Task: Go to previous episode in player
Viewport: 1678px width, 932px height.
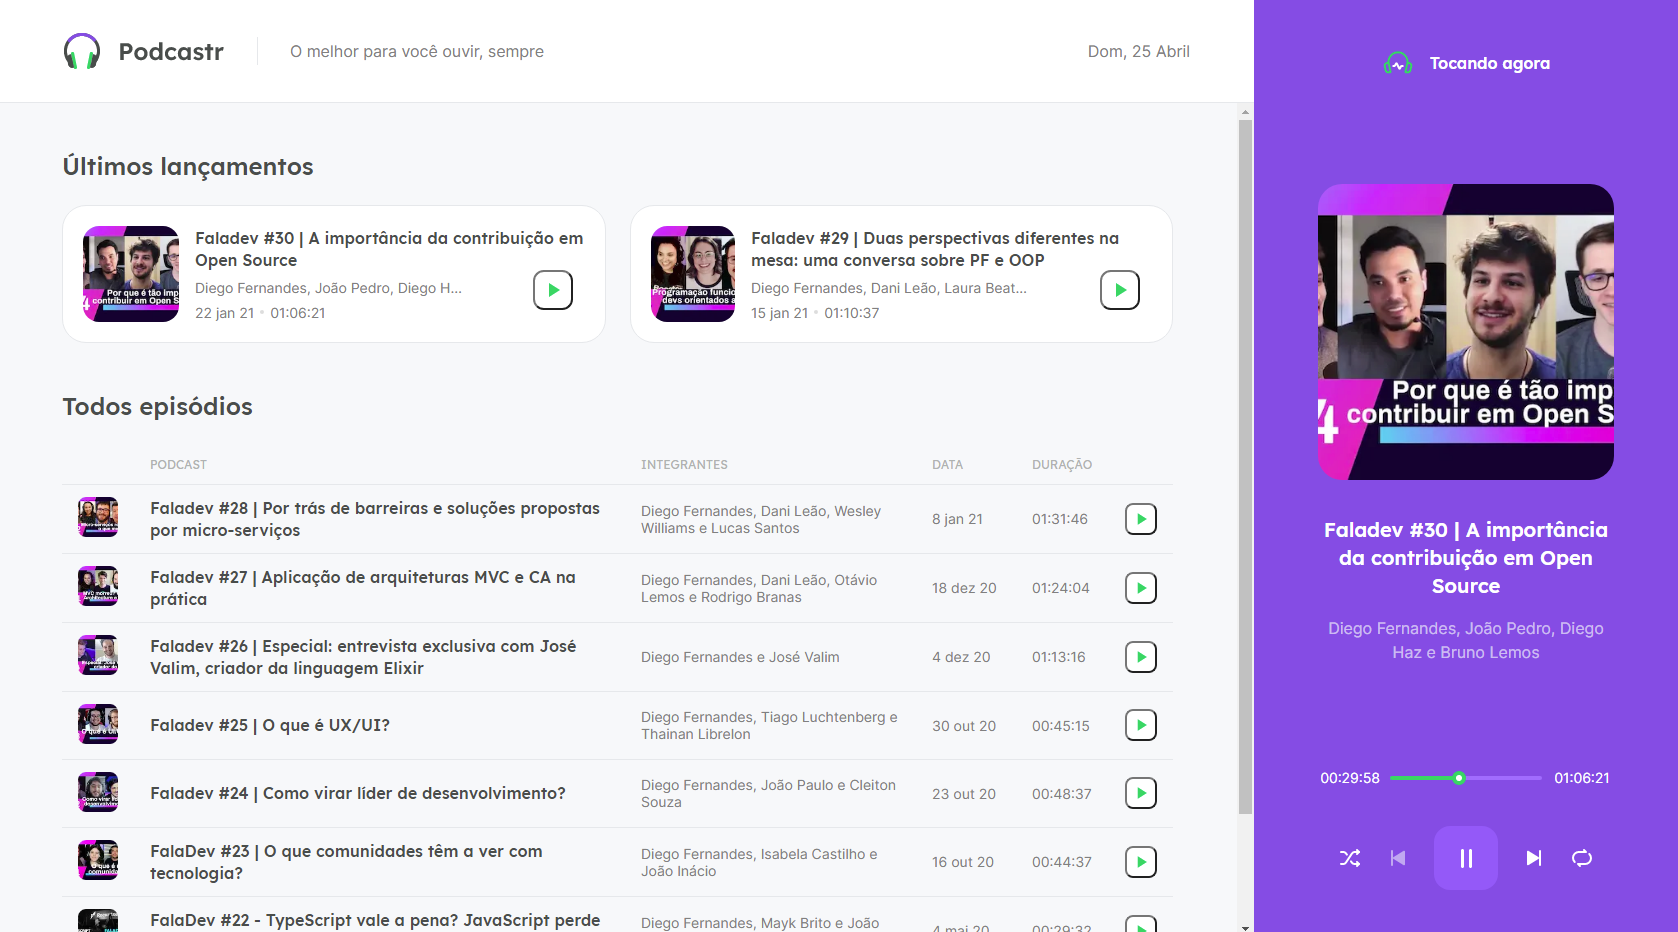Action: (1398, 858)
